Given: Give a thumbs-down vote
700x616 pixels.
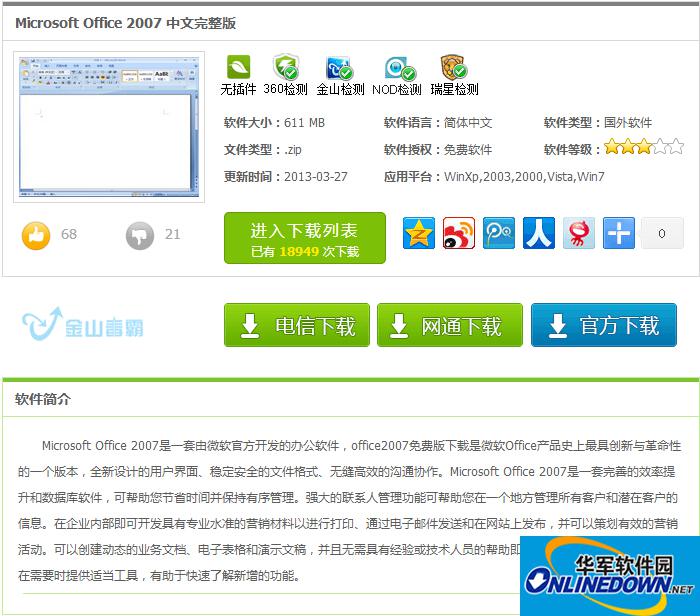Looking at the screenshot, I should [x=140, y=235].
